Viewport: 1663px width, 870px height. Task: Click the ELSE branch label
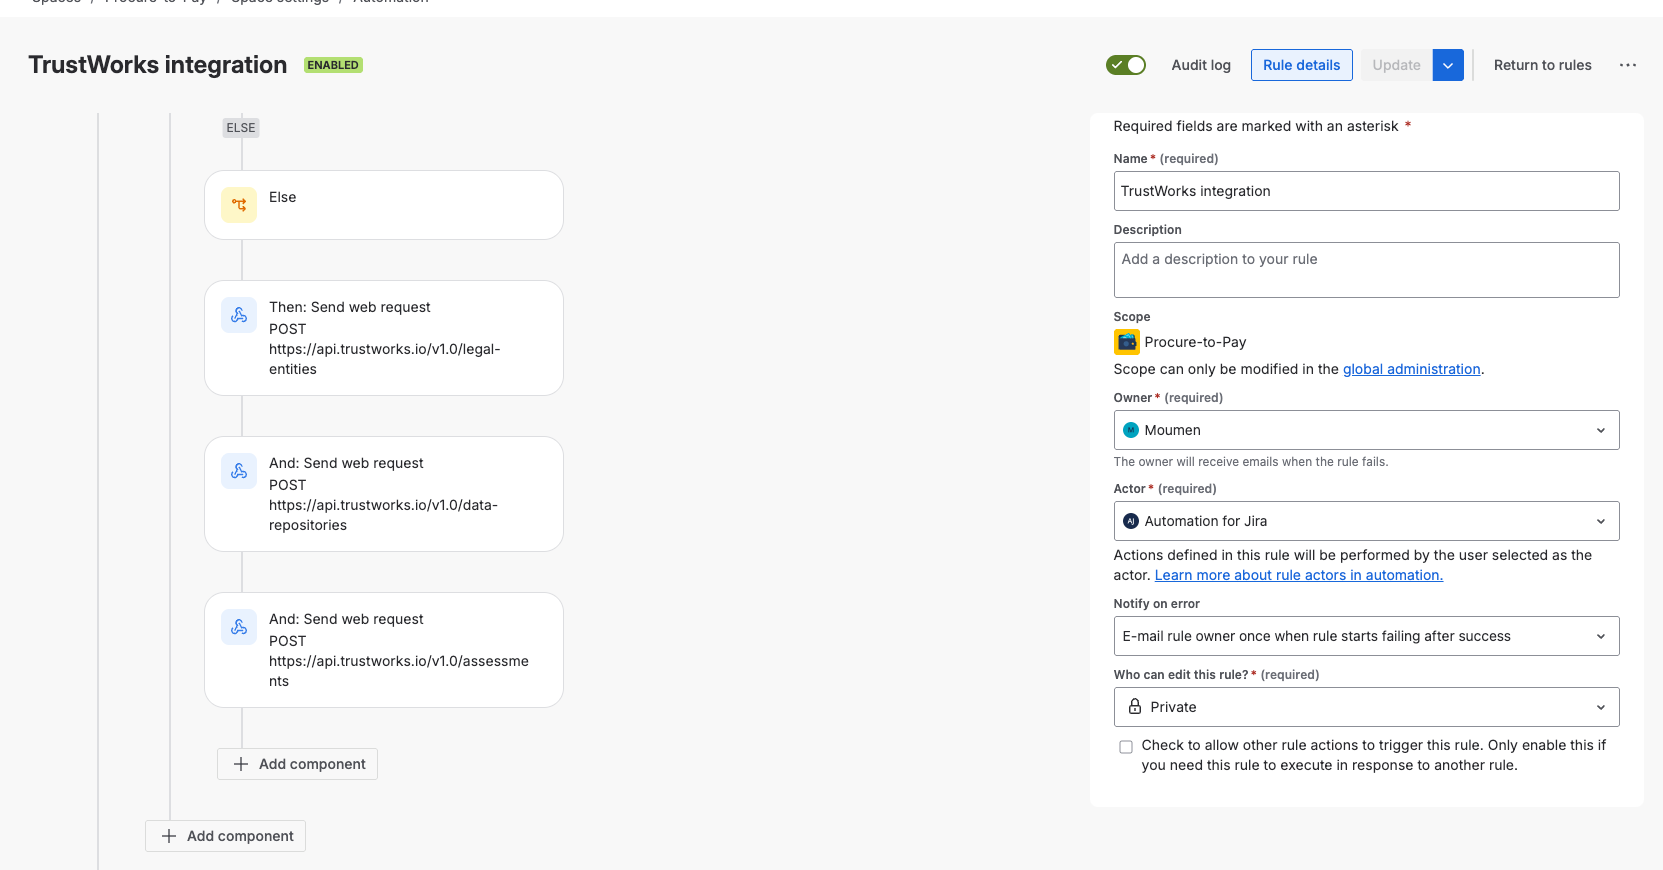[241, 128]
